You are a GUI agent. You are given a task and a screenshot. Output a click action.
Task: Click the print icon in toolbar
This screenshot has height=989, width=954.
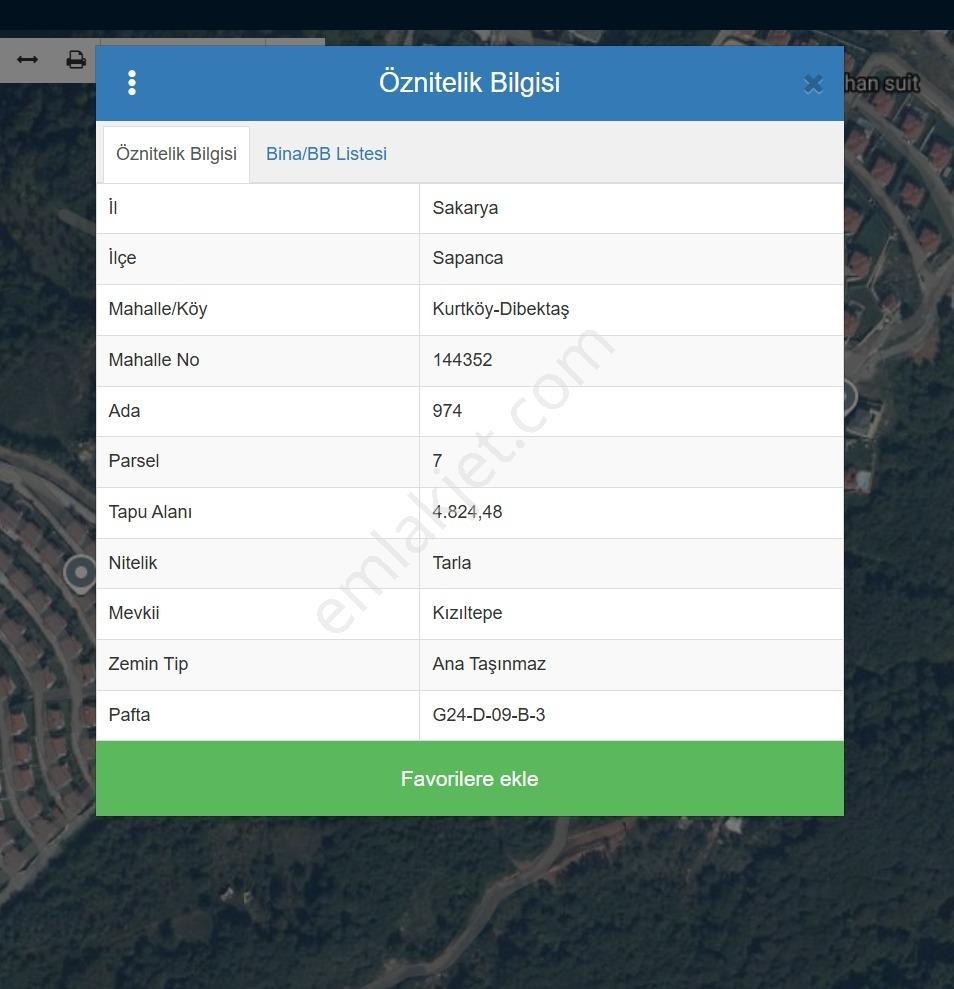pyautogui.click(x=76, y=60)
